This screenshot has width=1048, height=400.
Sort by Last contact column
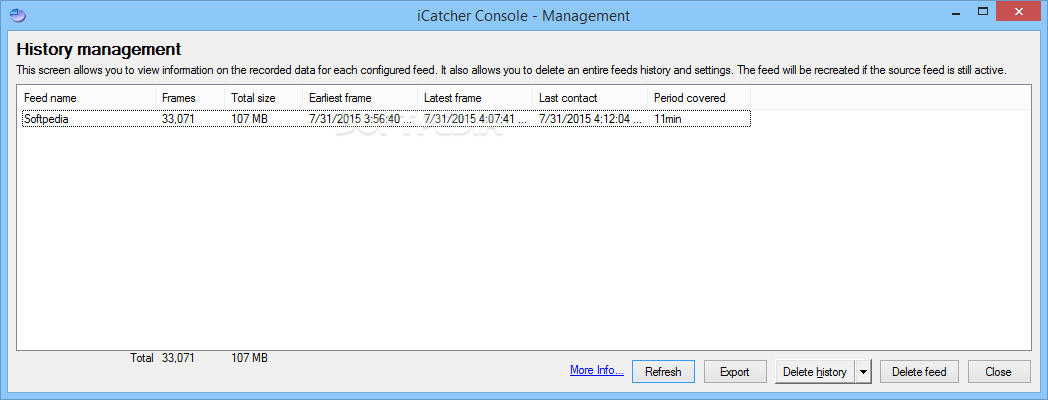[x=590, y=98]
